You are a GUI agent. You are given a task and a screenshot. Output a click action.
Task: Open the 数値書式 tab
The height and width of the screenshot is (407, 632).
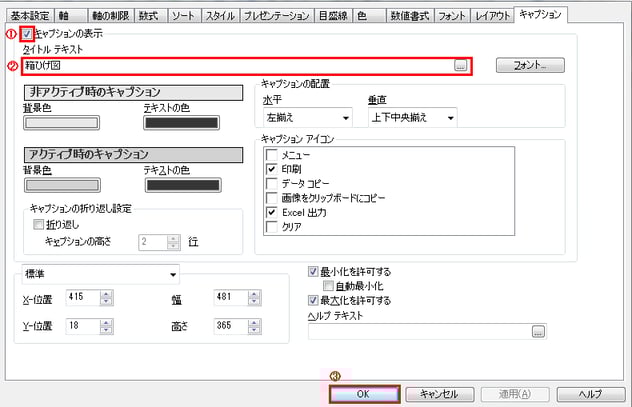click(410, 16)
